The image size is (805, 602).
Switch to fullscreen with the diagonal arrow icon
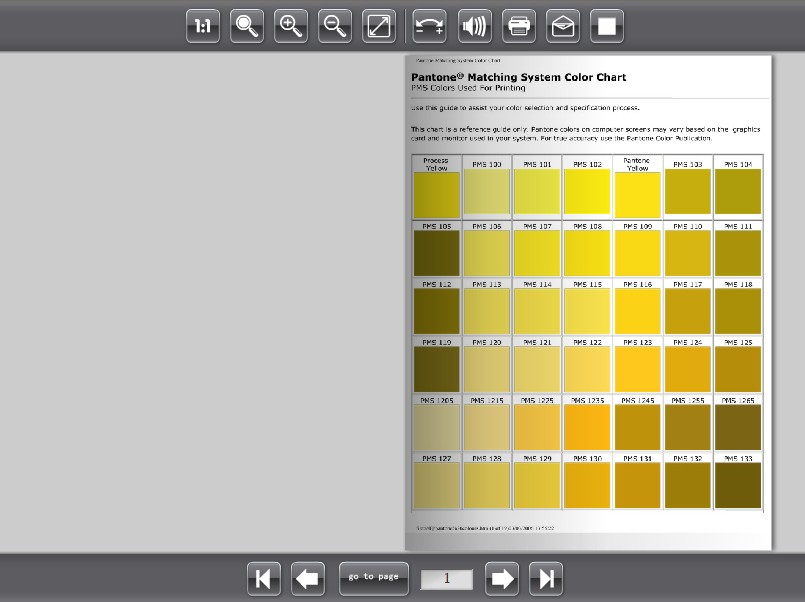click(379, 26)
